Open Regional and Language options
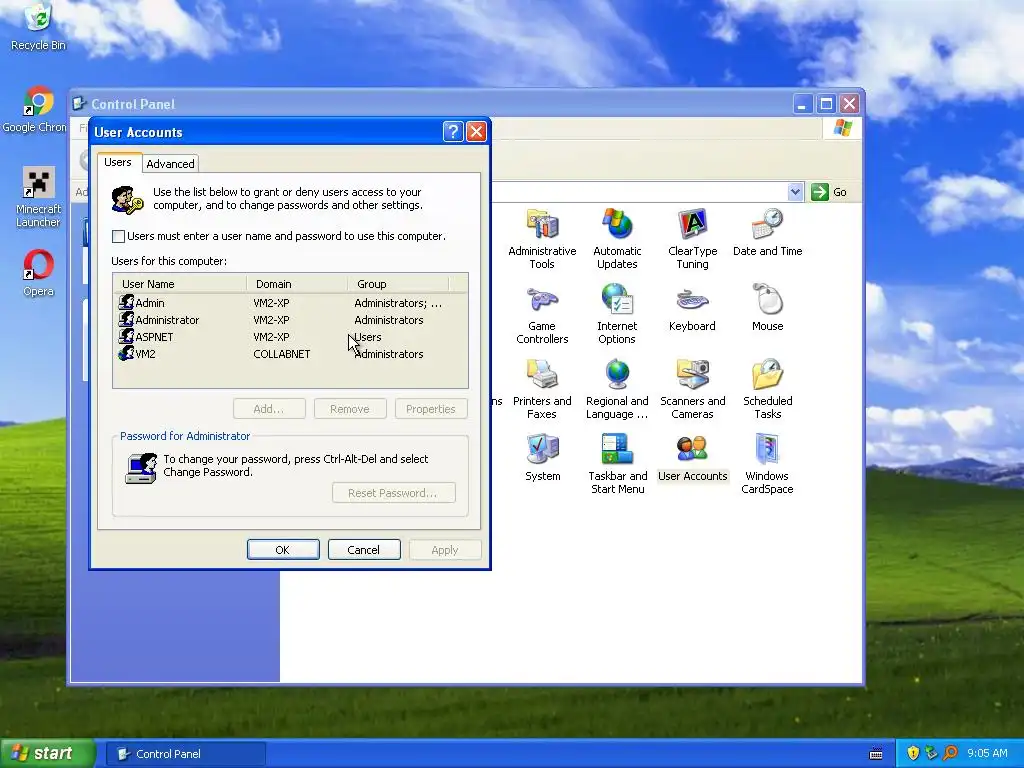This screenshot has height=768, width=1024. [x=617, y=389]
